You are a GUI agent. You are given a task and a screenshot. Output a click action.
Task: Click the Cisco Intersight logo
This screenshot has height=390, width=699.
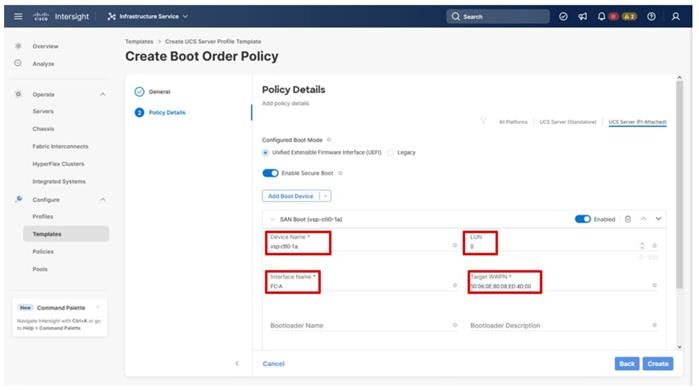pyautogui.click(x=61, y=16)
